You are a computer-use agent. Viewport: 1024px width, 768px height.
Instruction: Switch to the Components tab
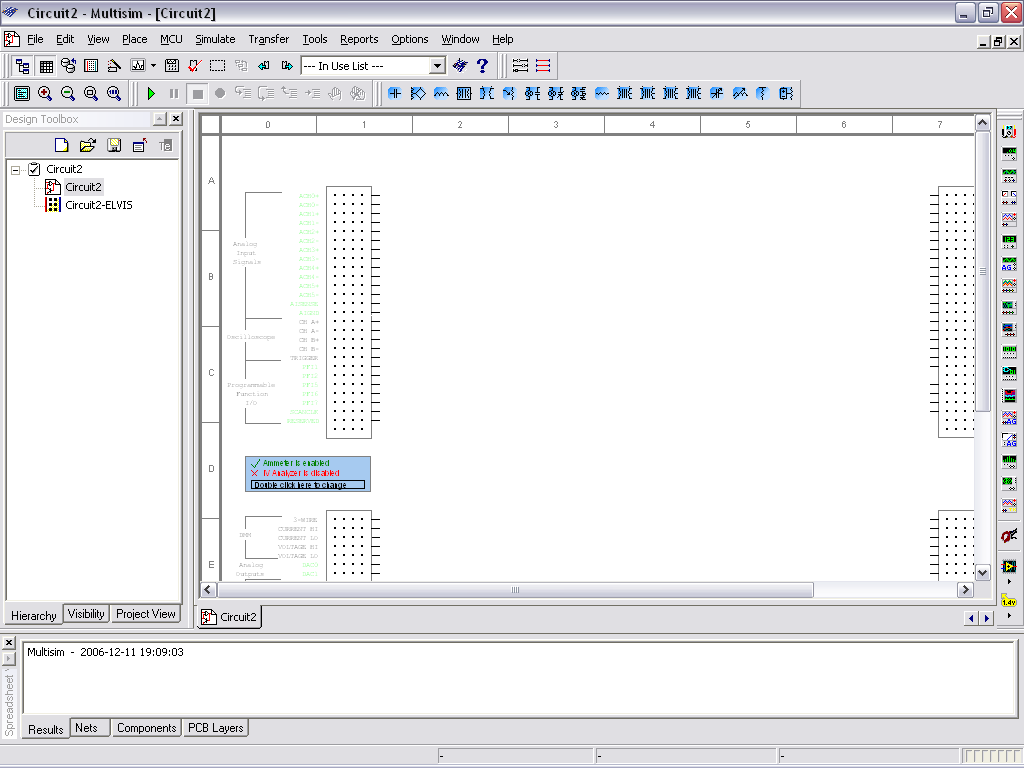click(x=146, y=728)
